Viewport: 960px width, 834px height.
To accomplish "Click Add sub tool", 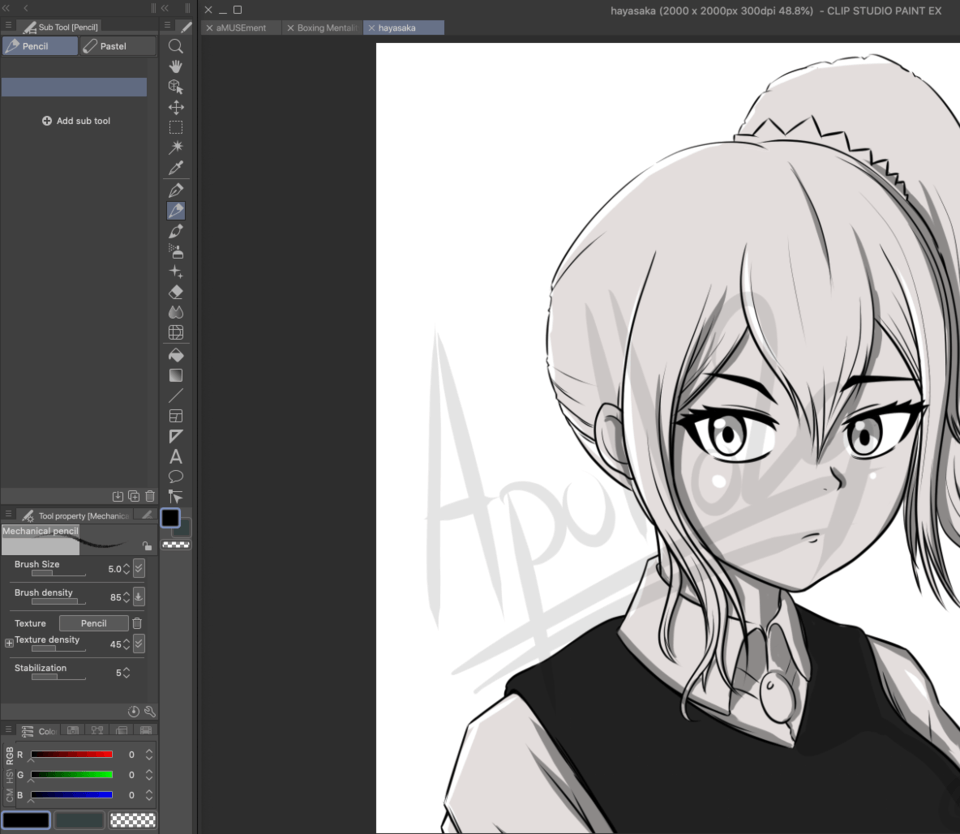I will pyautogui.click(x=76, y=121).
